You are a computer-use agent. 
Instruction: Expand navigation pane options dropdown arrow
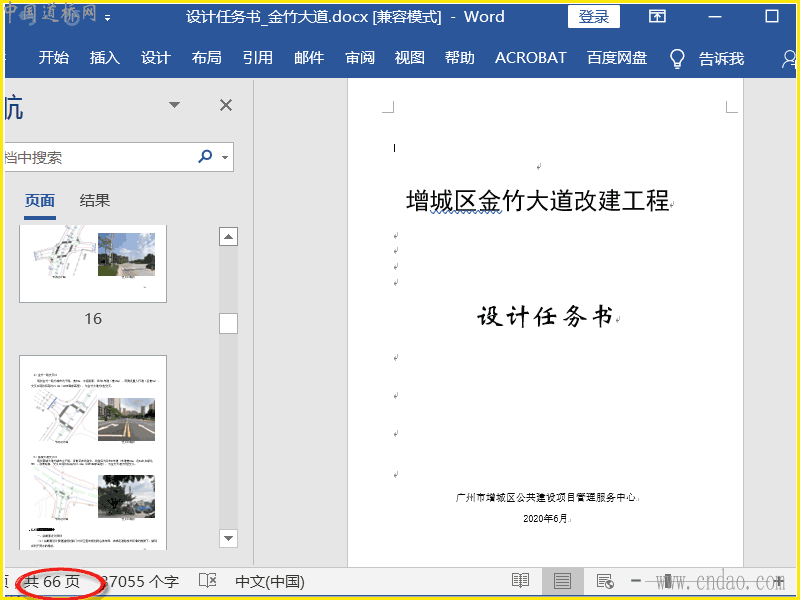(175, 105)
